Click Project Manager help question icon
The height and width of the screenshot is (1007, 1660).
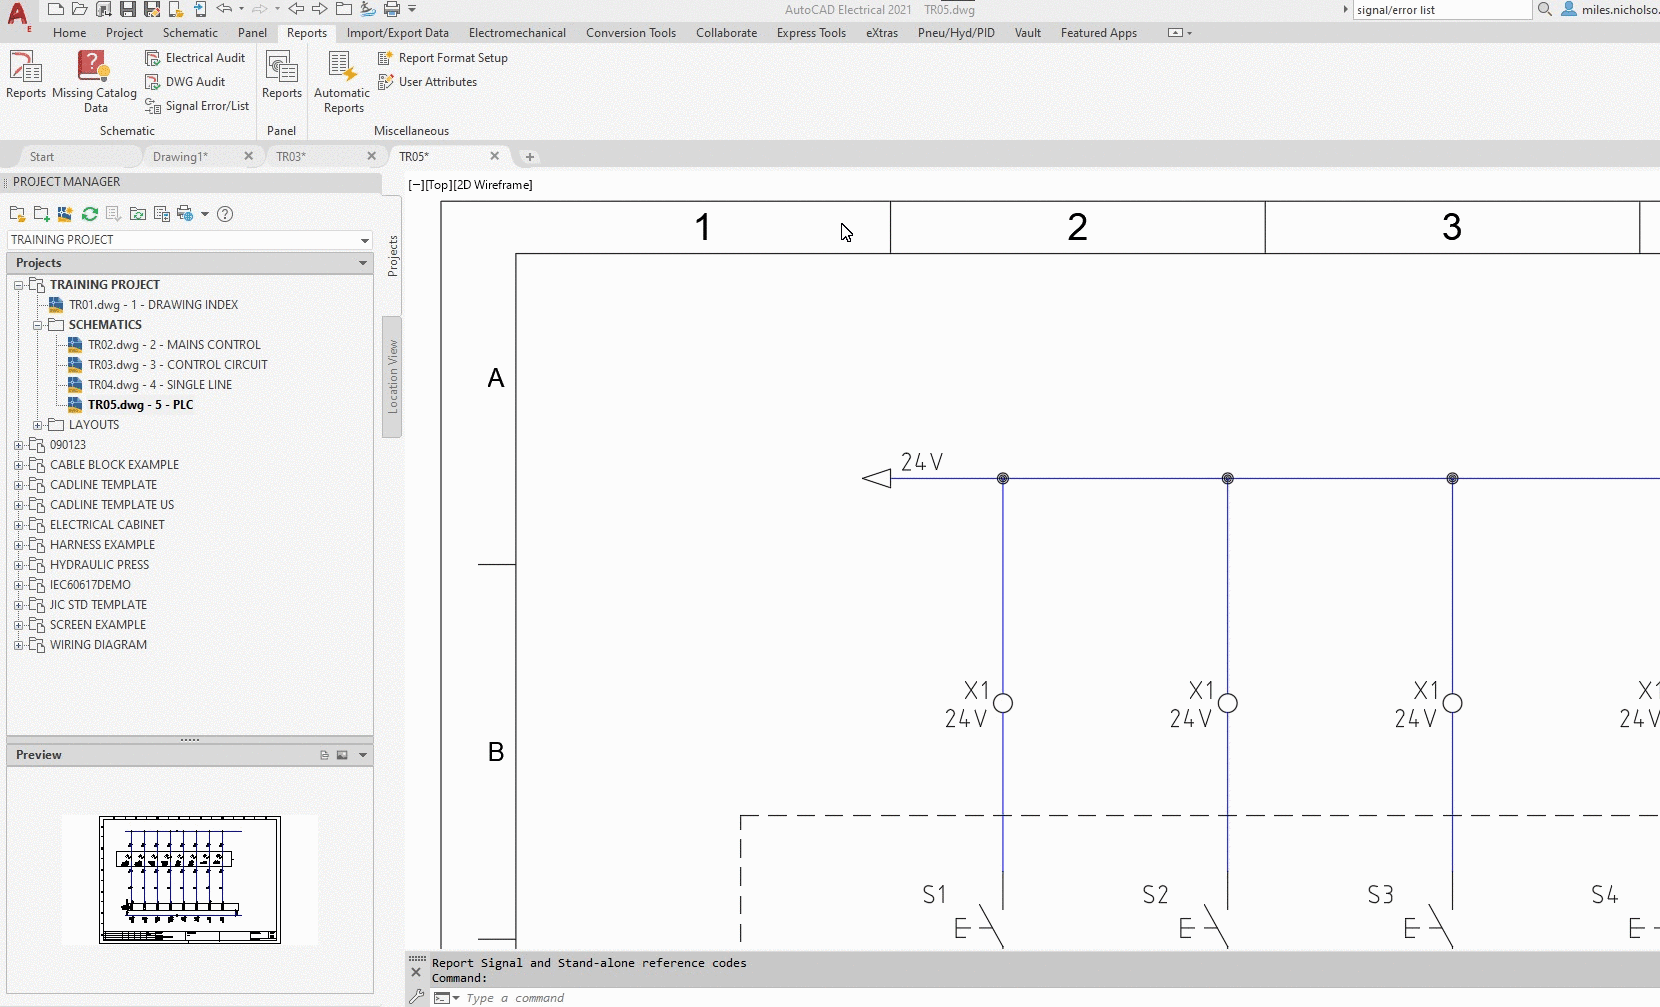pos(225,214)
